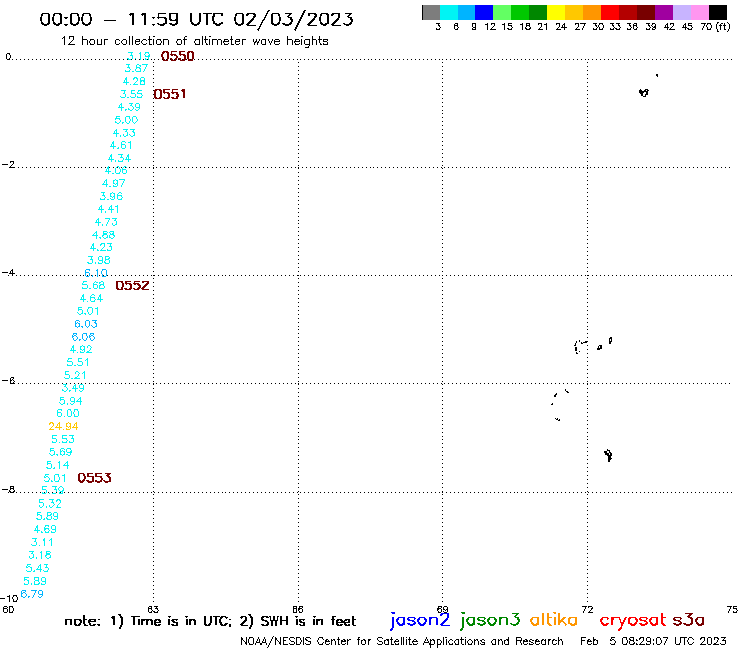Click the black swatch ending the color scale
Screen dimensions: 740x650
(x=717, y=12)
